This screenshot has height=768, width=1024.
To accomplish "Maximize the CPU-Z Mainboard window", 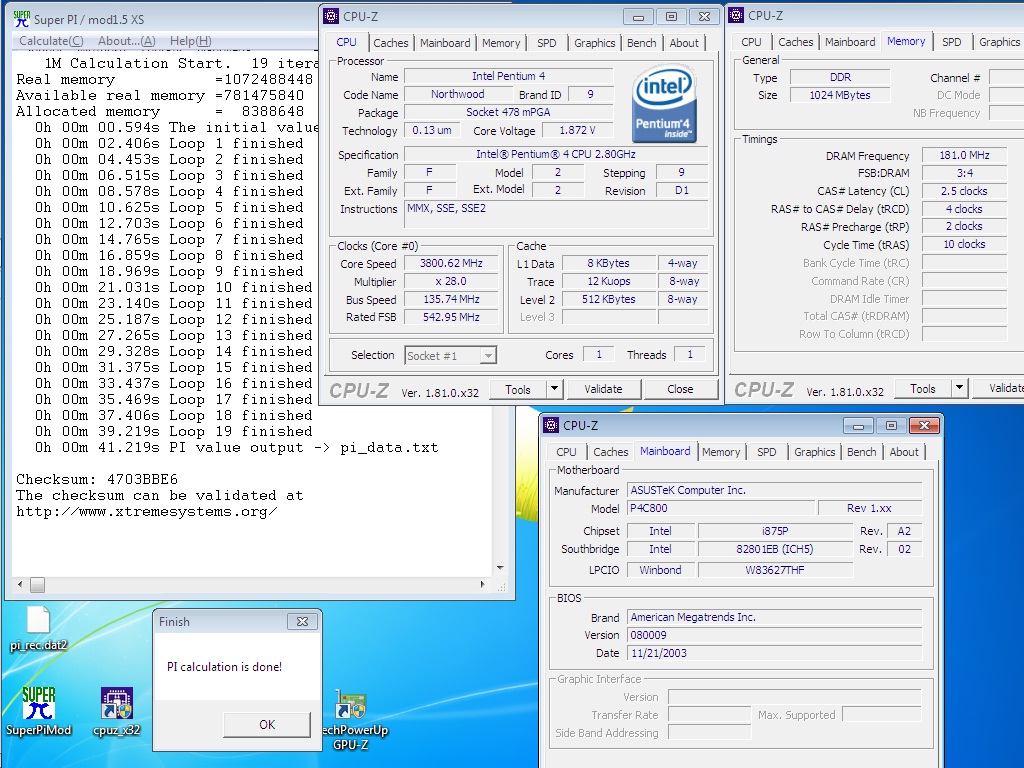I will coord(891,426).
